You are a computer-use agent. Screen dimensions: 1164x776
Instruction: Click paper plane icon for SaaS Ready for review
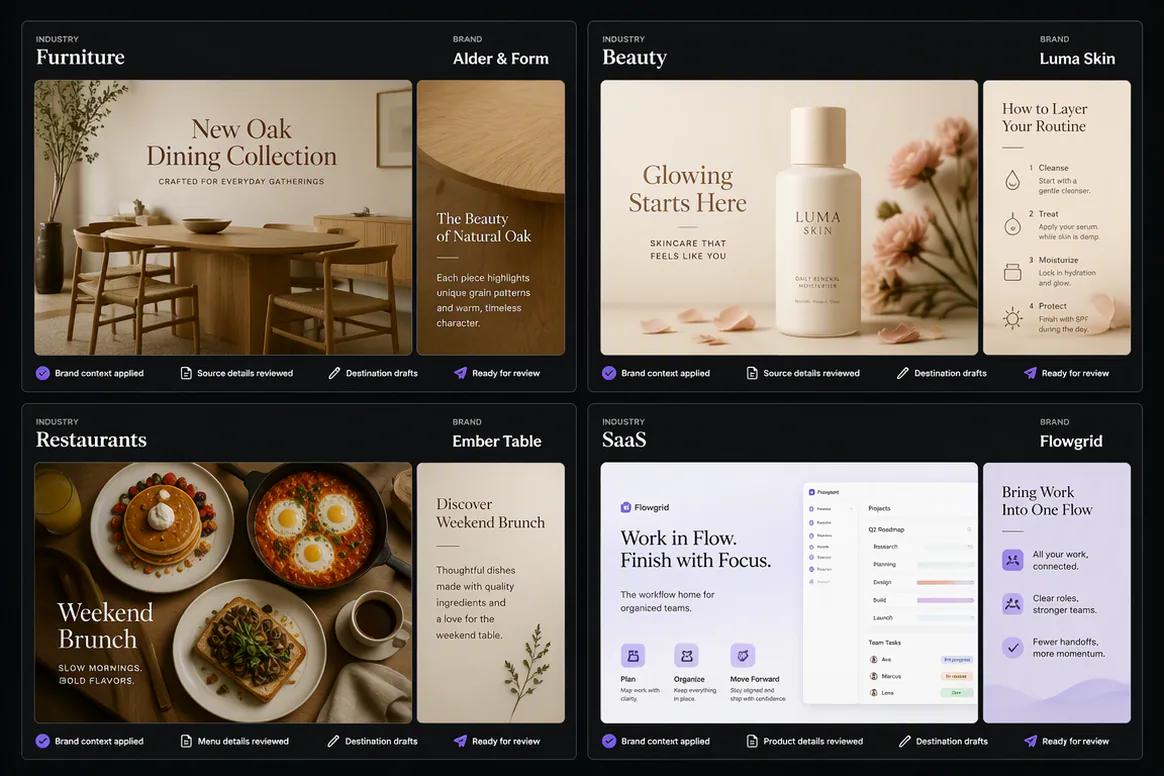(x=1030, y=740)
